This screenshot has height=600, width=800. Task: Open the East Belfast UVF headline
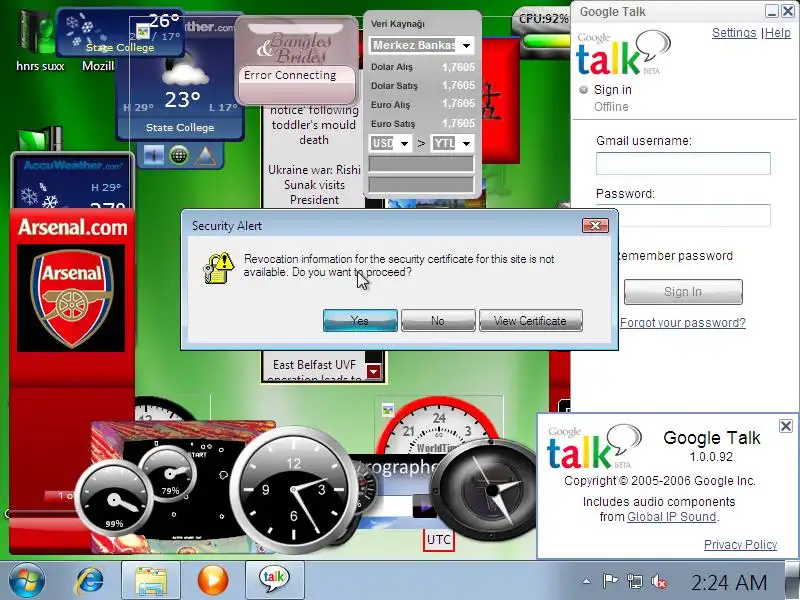pos(314,371)
